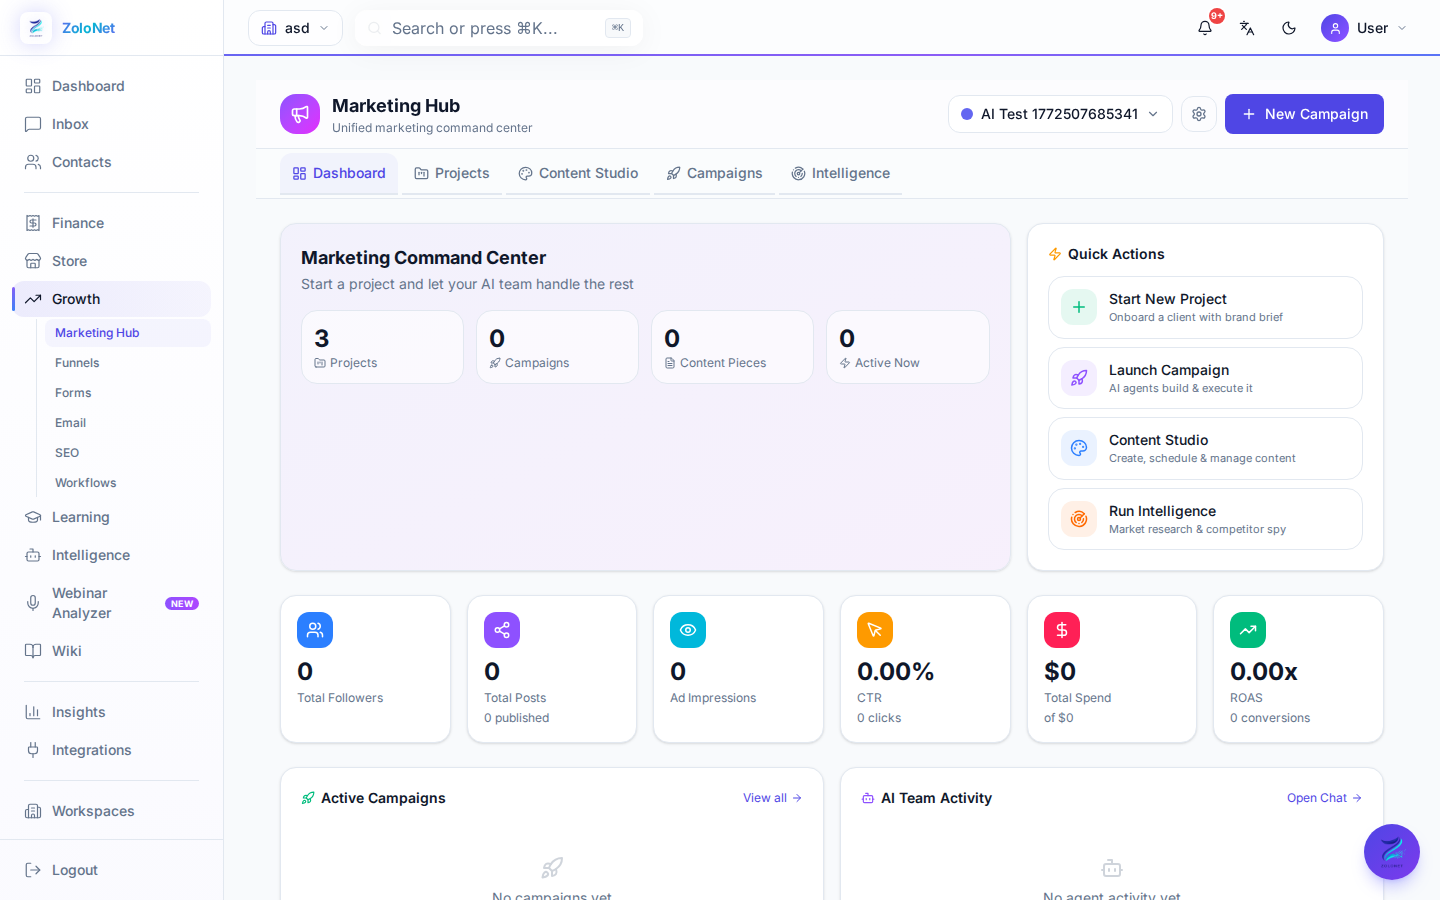This screenshot has width=1440, height=900.
Task: Click the Run Intelligence quick action
Action: point(1205,519)
